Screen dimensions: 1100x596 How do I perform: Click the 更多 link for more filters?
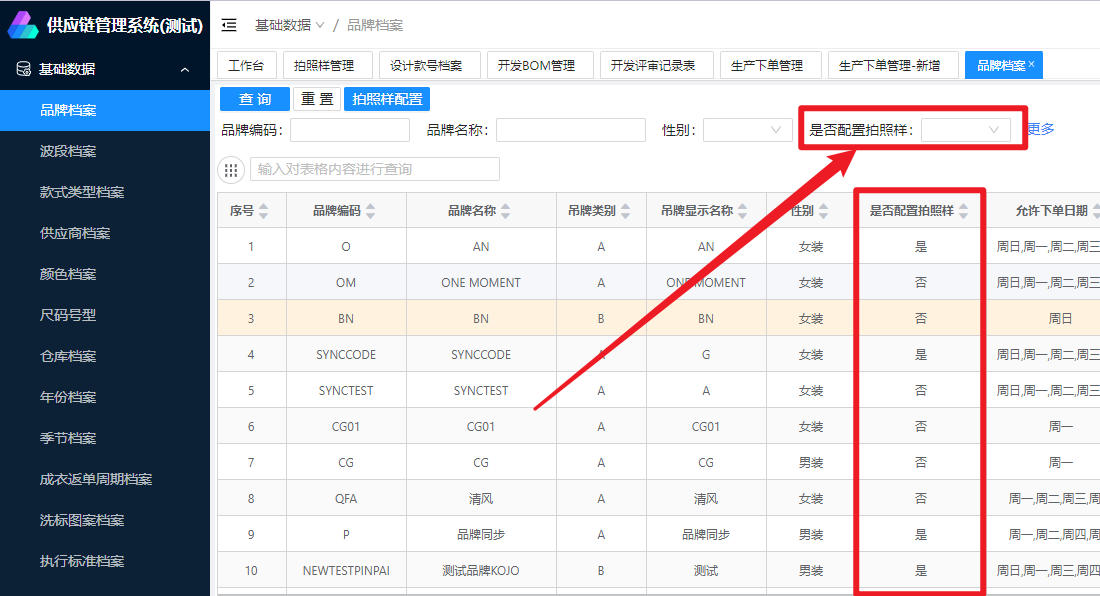tap(1040, 130)
